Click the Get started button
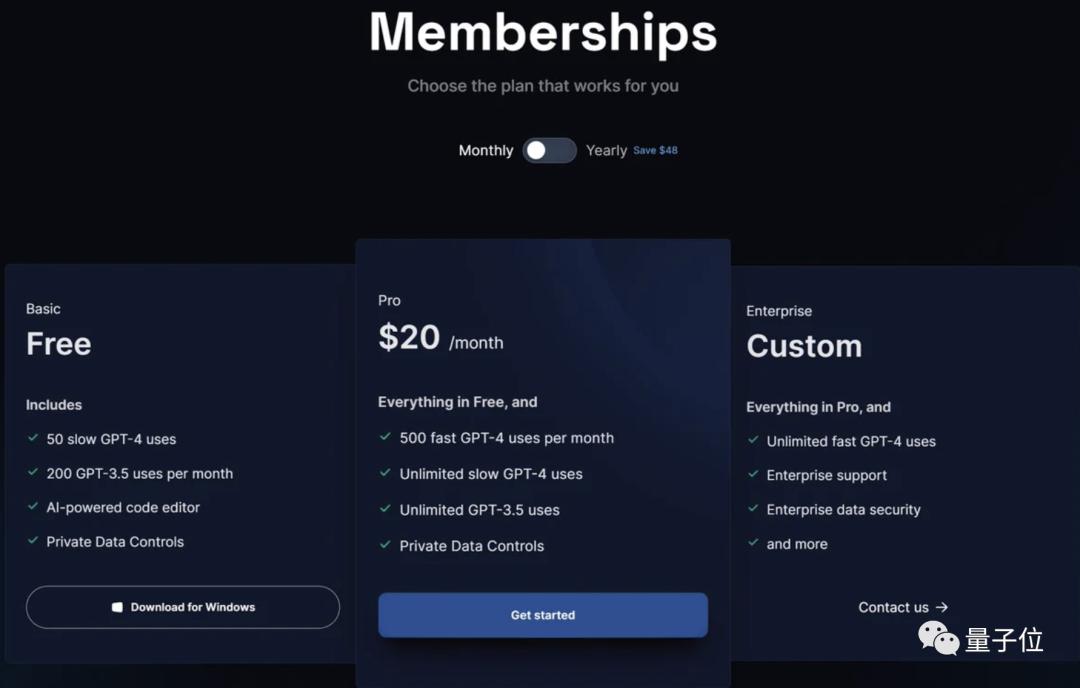Viewport: 1080px width, 688px height. pyautogui.click(x=543, y=615)
